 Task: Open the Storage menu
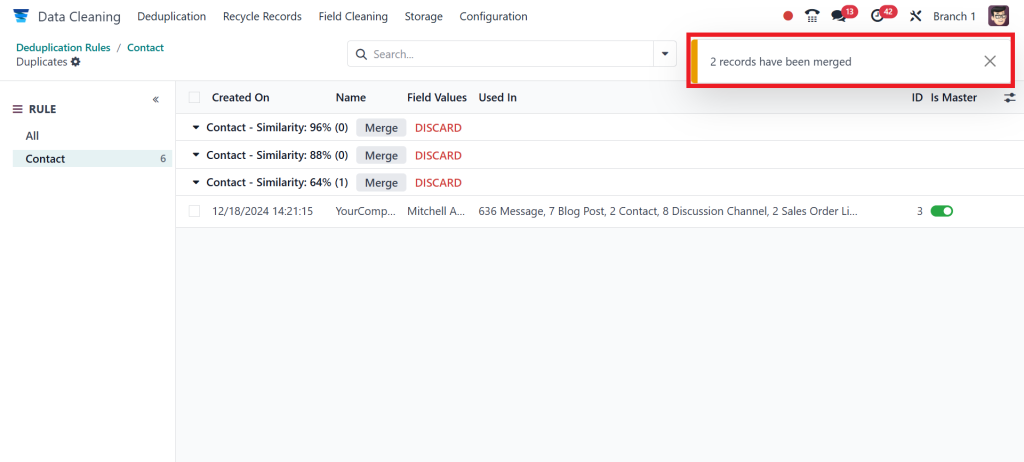coord(423,16)
